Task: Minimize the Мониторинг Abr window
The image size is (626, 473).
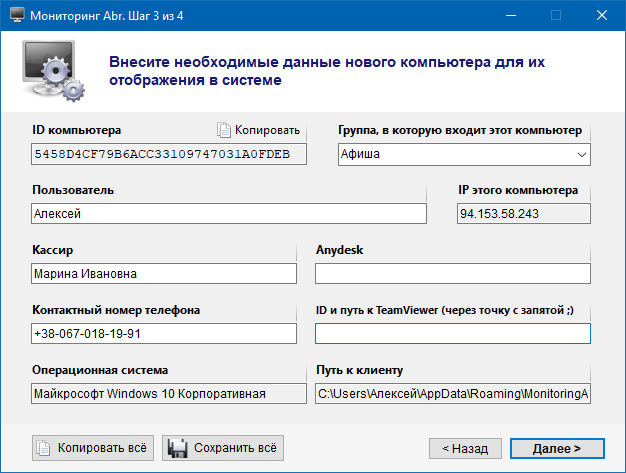Action: (x=511, y=16)
